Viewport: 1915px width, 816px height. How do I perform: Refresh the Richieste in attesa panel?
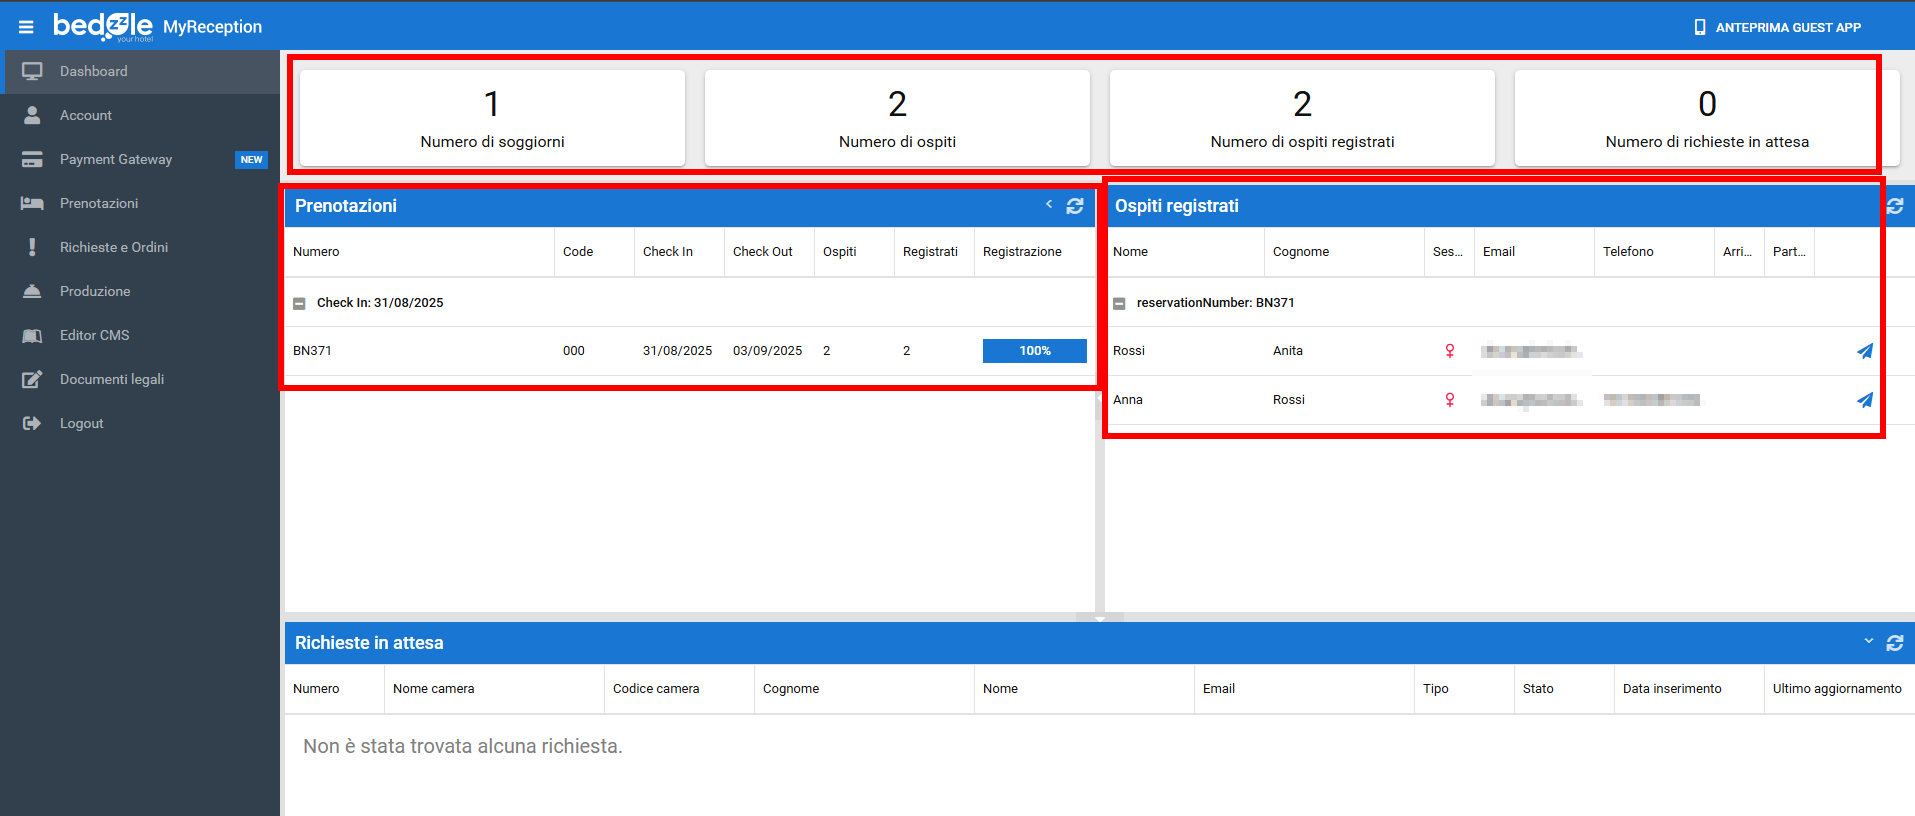(1895, 643)
